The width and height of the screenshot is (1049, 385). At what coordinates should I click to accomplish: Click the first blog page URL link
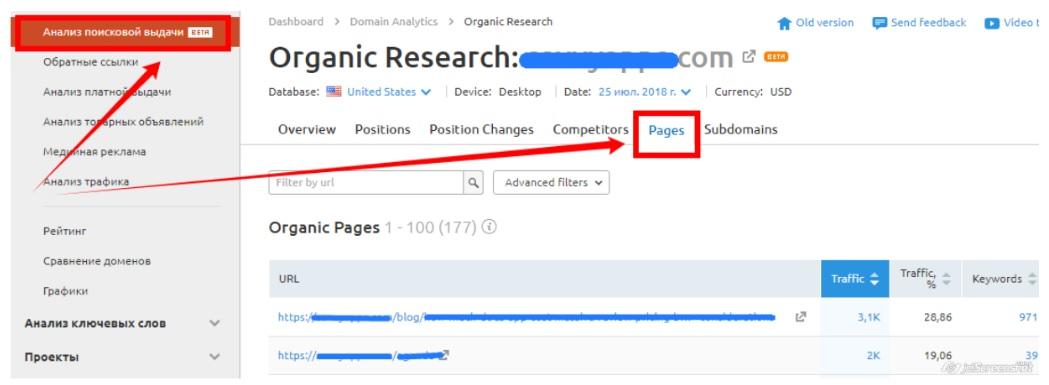527,317
